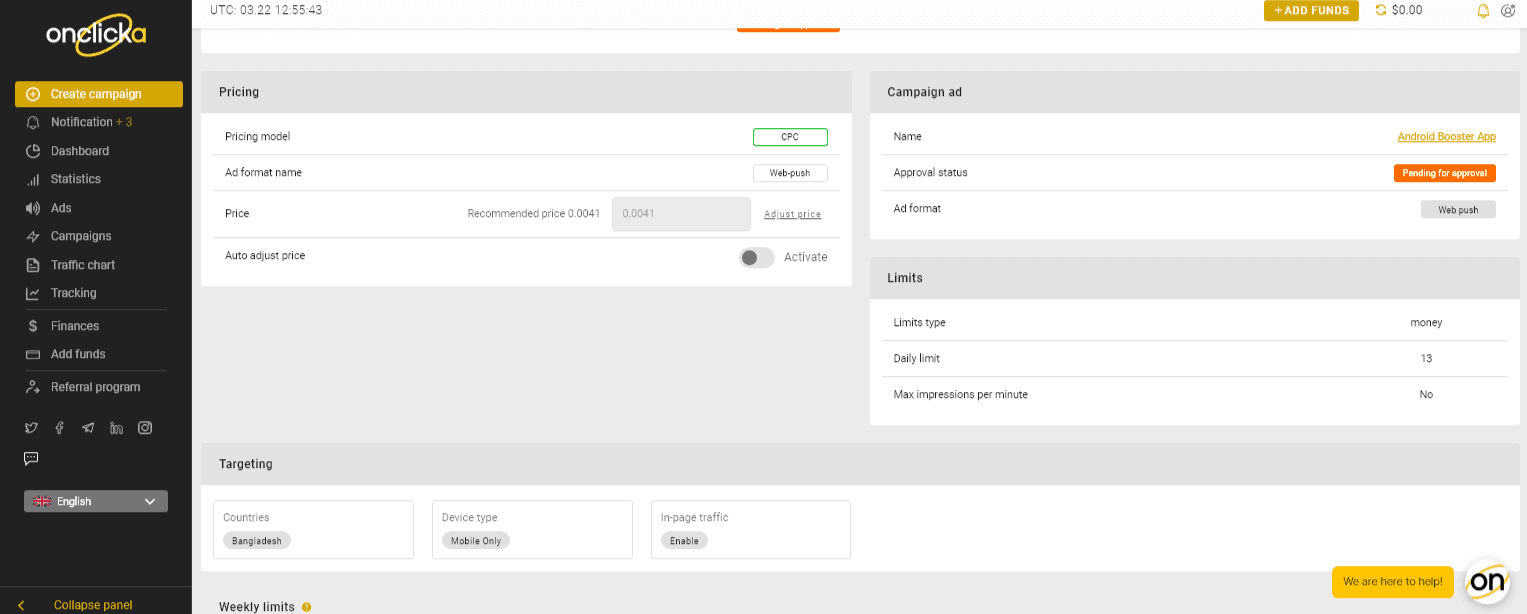Click the Twitter social icon
1527x614 pixels.
pyautogui.click(x=32, y=428)
